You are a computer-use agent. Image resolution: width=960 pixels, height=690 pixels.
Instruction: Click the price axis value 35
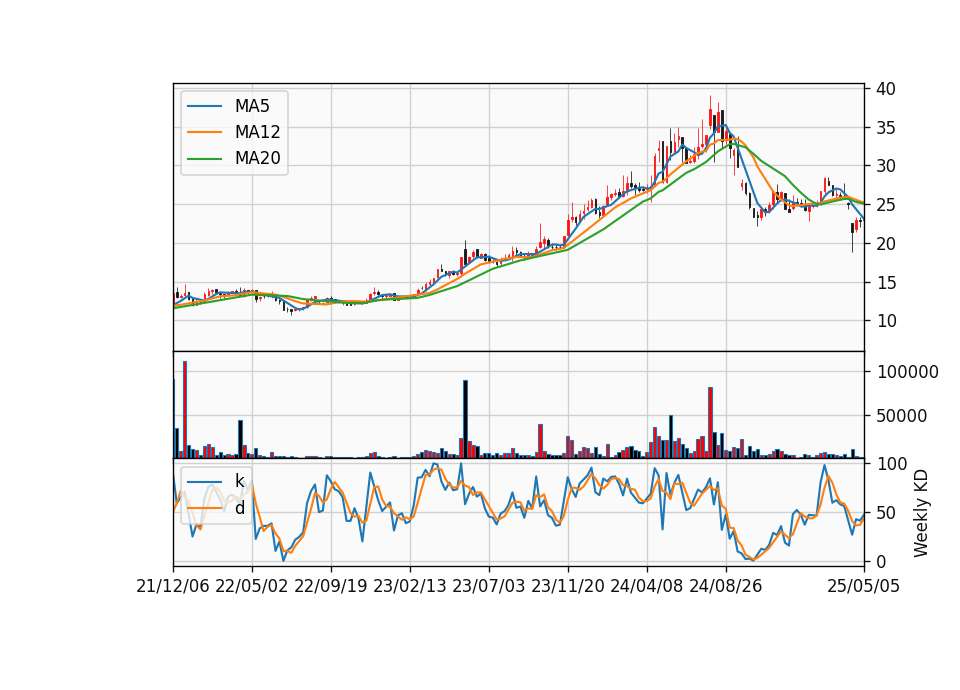click(886, 128)
